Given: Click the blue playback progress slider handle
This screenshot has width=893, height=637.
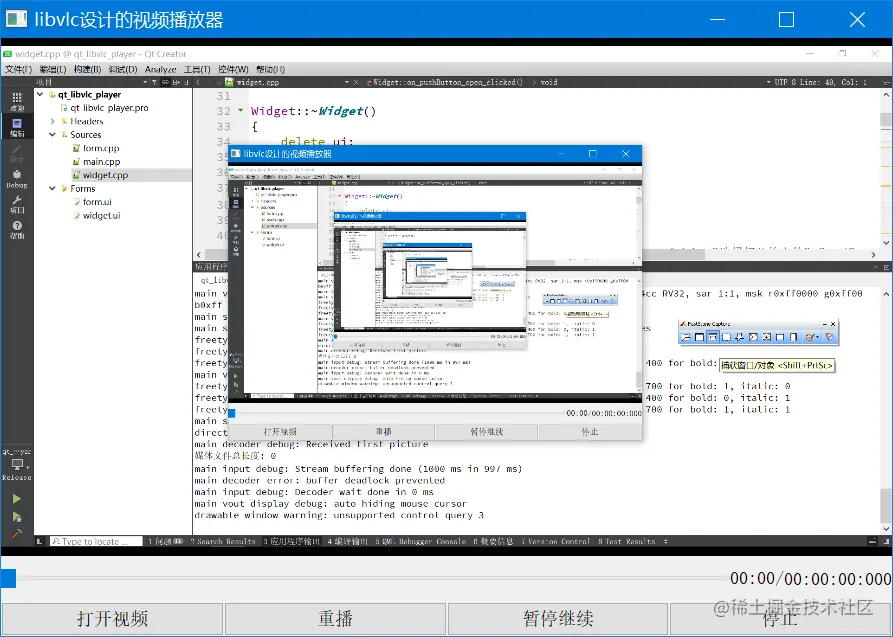Looking at the screenshot, I should [8, 578].
